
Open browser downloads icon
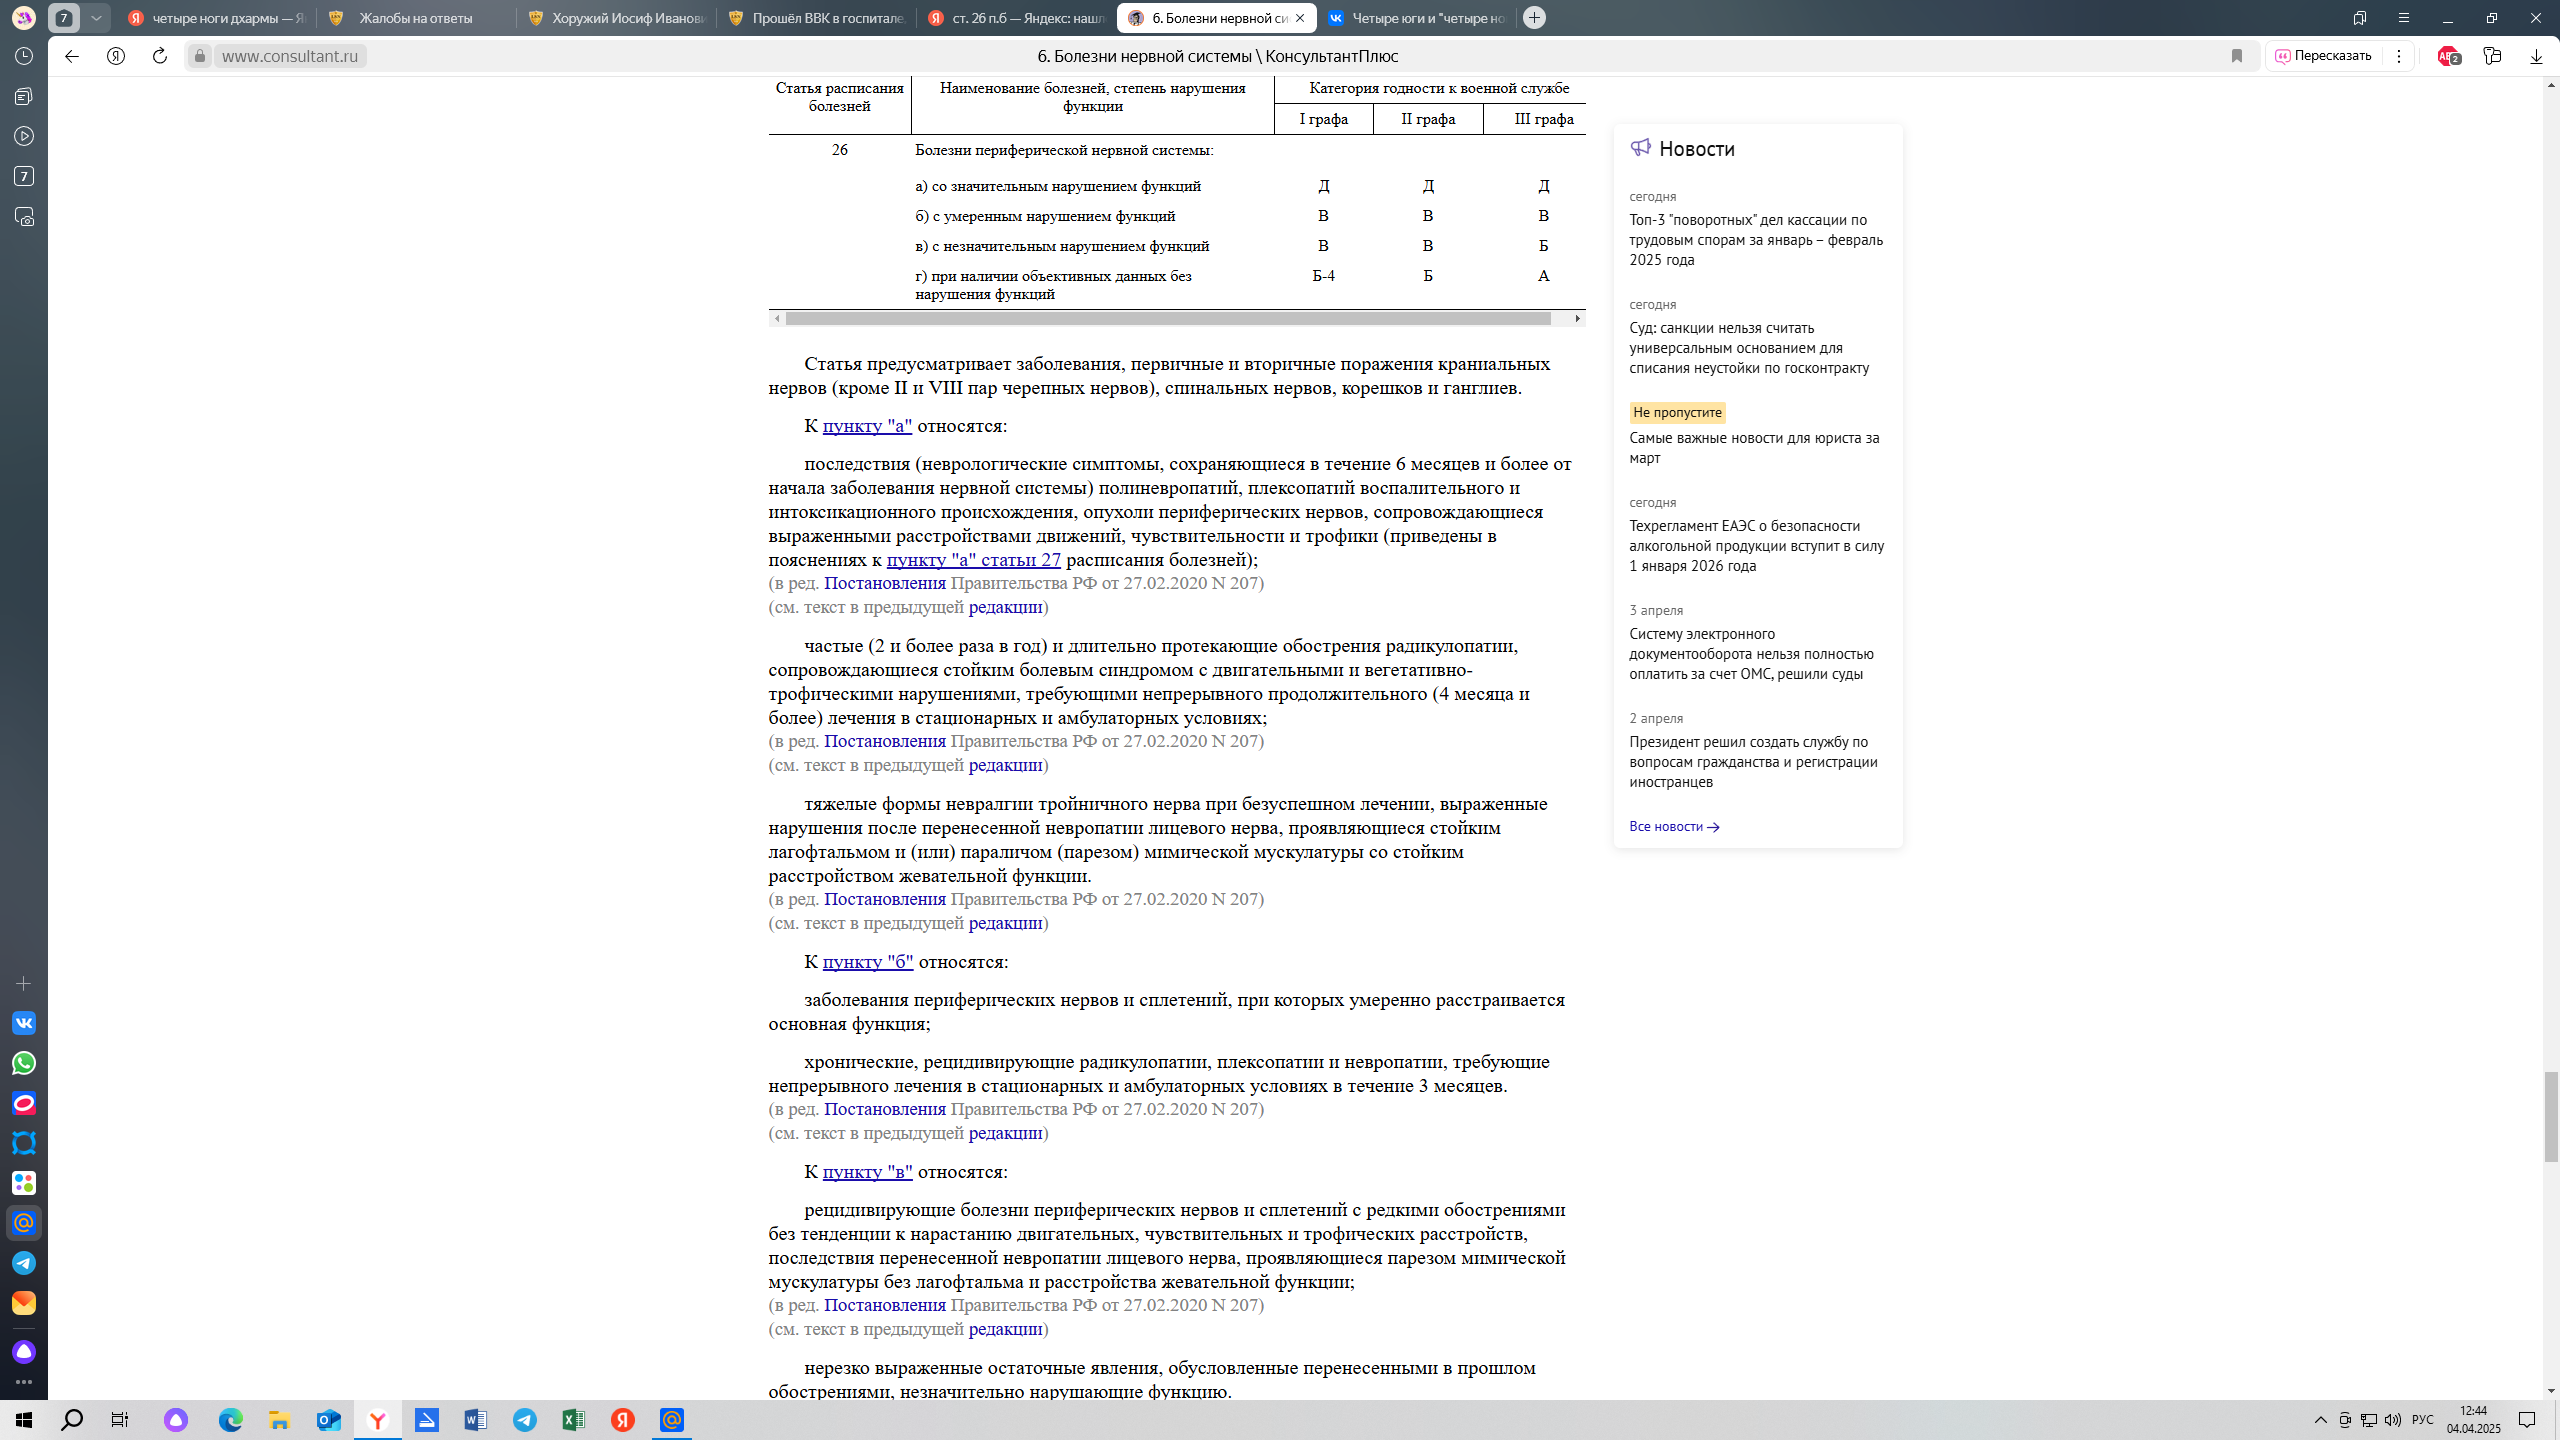(x=2536, y=56)
